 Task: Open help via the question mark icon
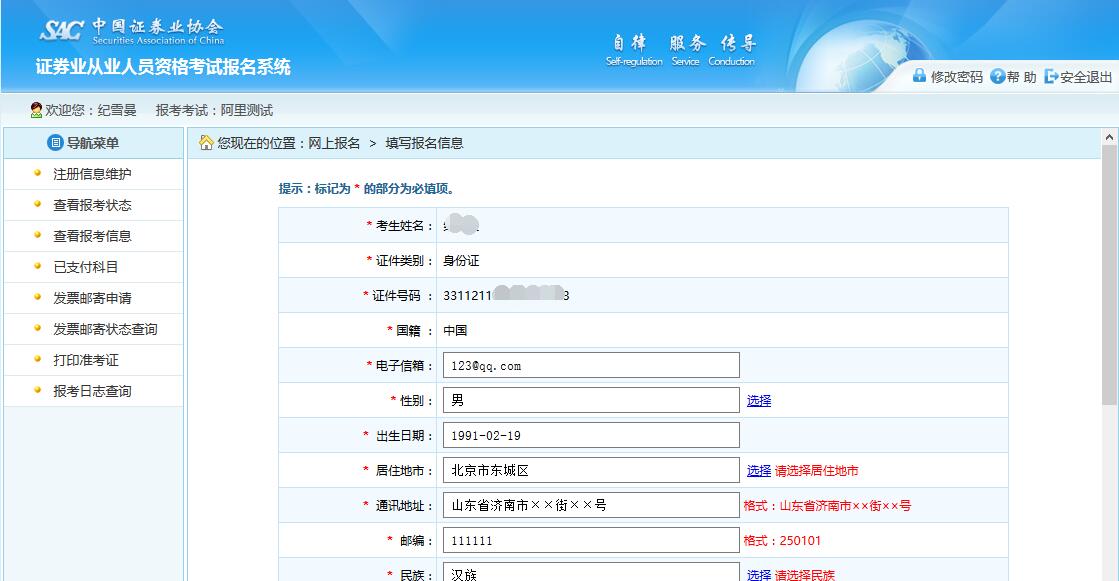coord(997,75)
